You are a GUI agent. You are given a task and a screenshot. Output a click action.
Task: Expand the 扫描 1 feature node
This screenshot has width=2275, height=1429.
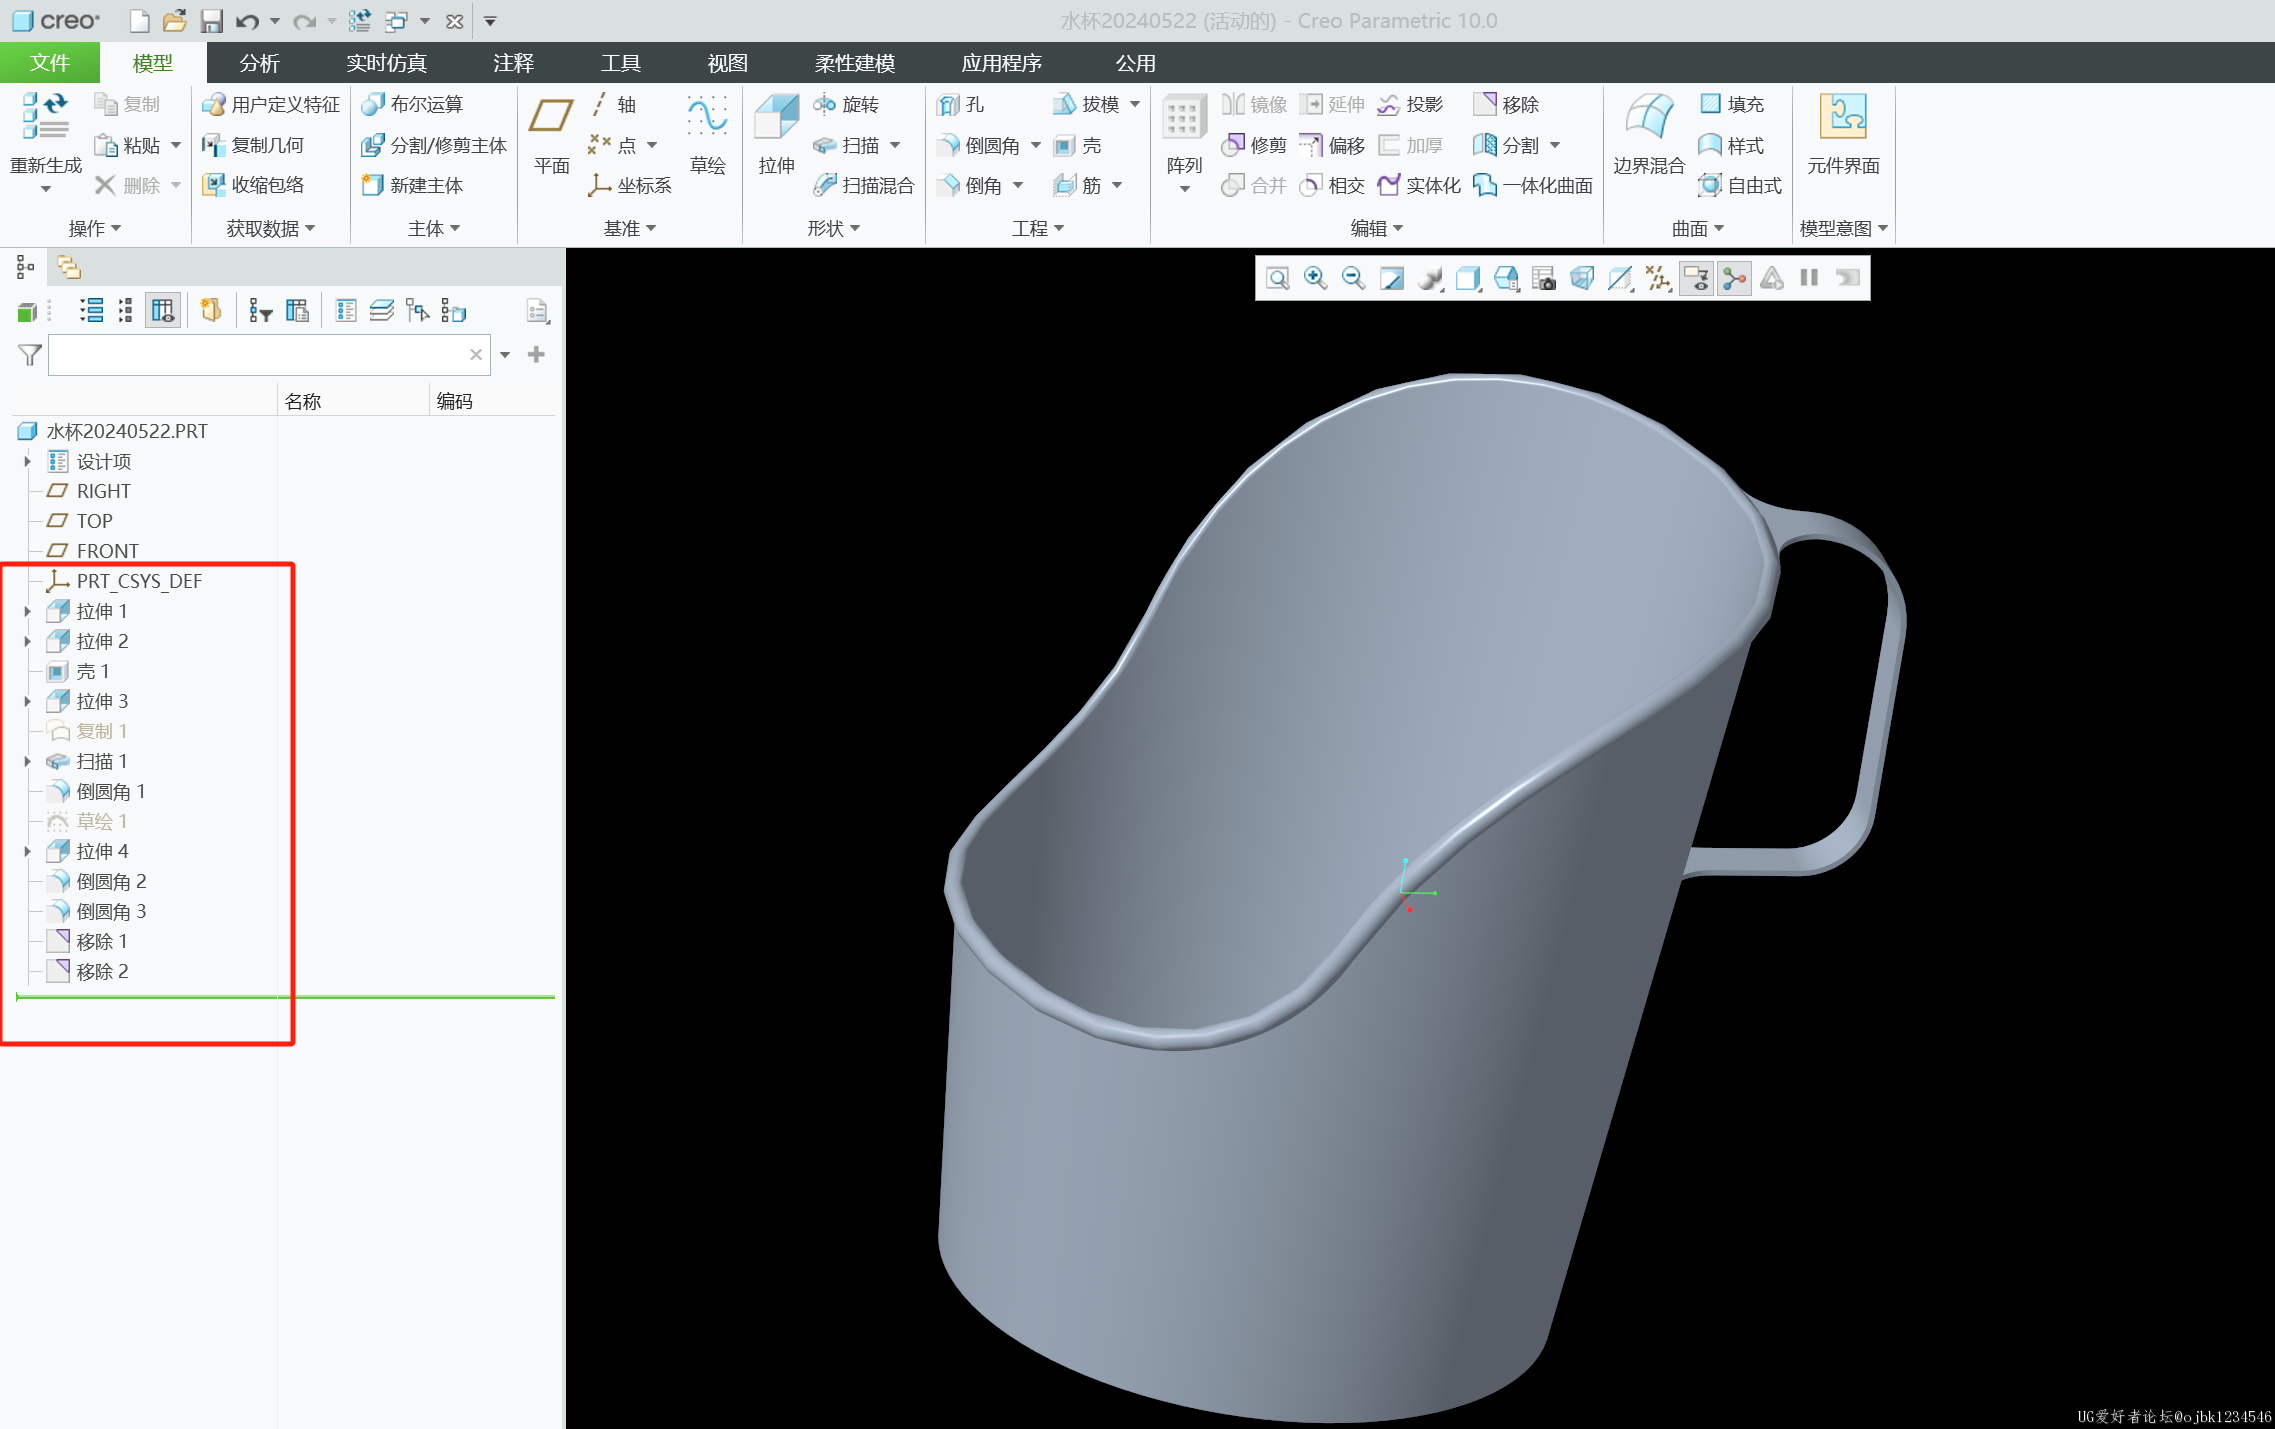[x=28, y=762]
